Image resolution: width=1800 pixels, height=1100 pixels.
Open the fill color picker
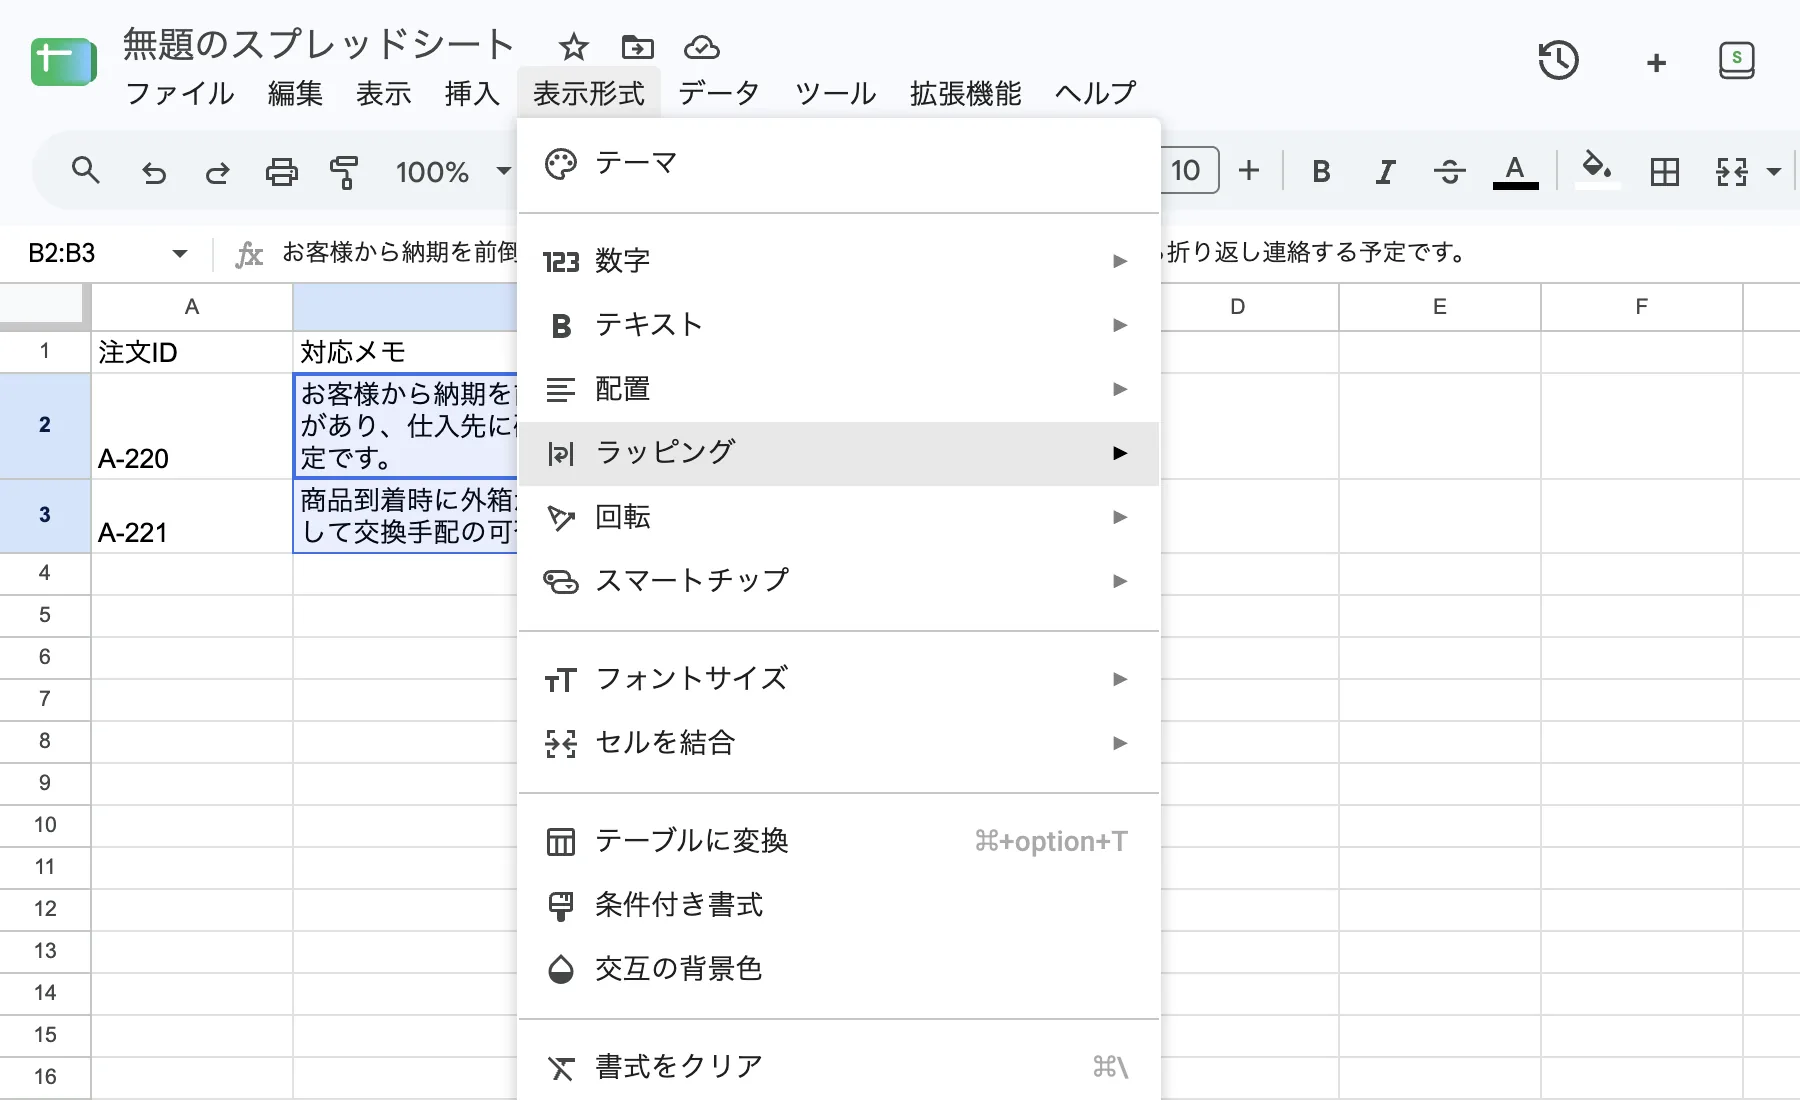tap(1597, 168)
